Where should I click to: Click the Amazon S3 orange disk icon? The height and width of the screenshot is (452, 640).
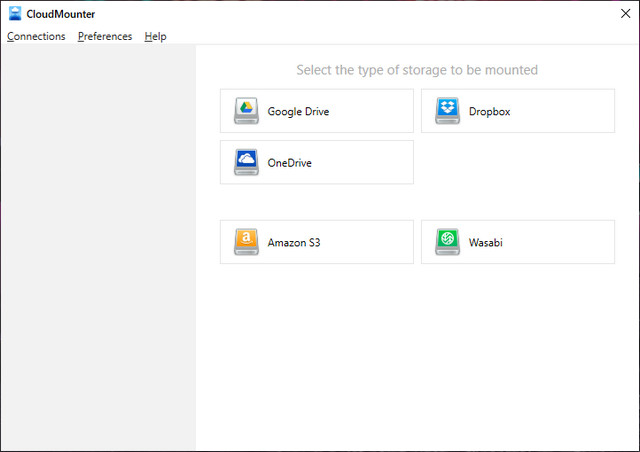[246, 242]
